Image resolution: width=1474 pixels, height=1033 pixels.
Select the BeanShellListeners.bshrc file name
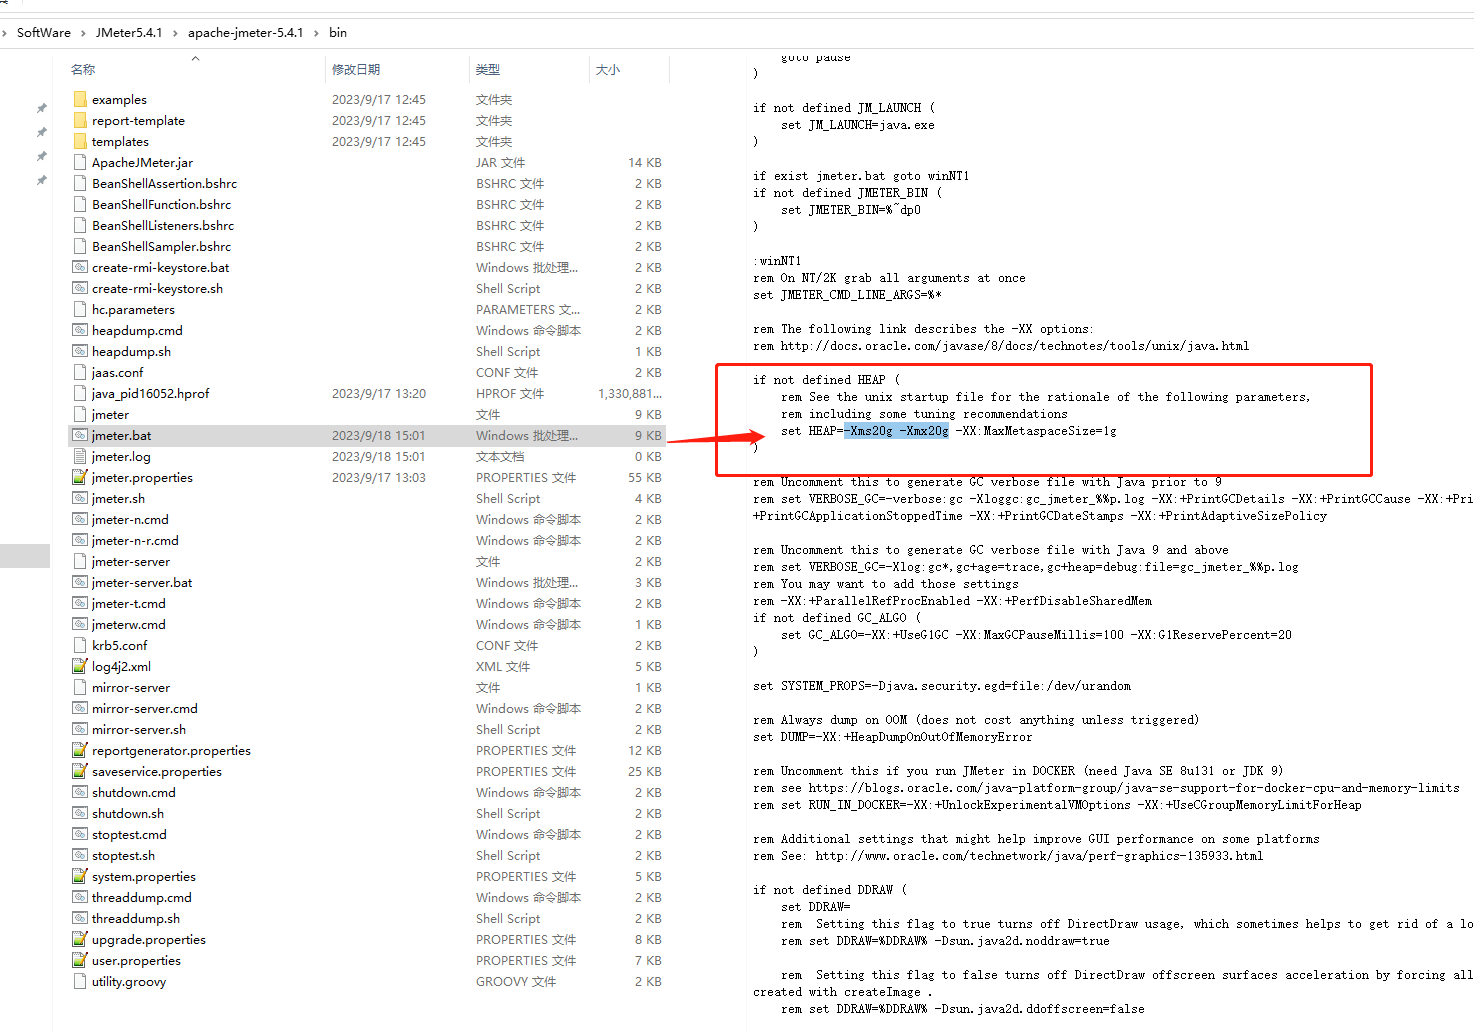[x=163, y=225]
